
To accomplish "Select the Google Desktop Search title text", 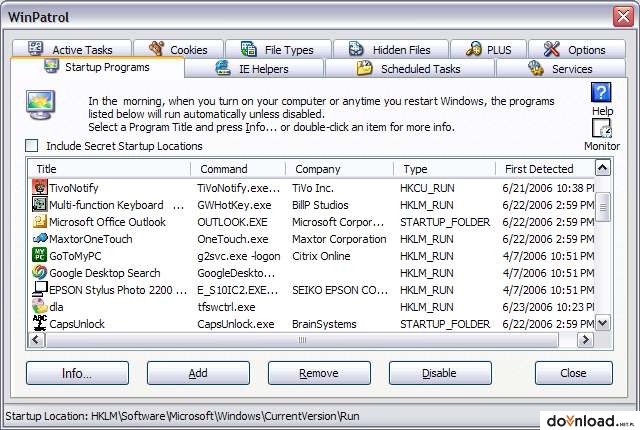I will pos(105,273).
